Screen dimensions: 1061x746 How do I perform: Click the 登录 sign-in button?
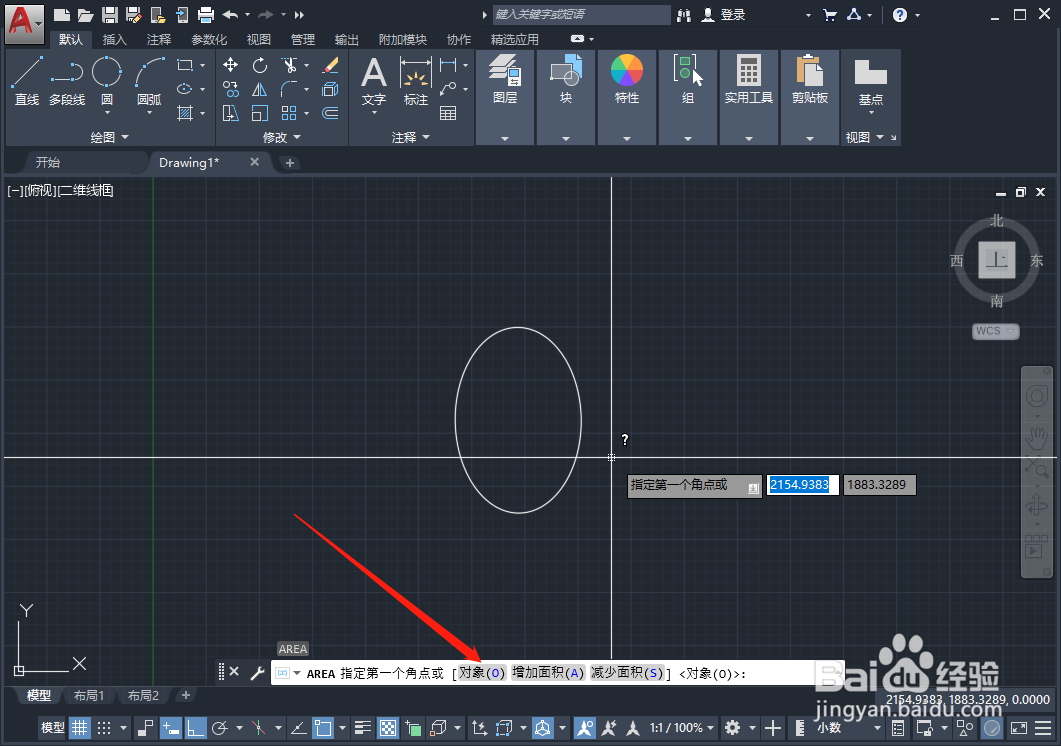click(723, 14)
